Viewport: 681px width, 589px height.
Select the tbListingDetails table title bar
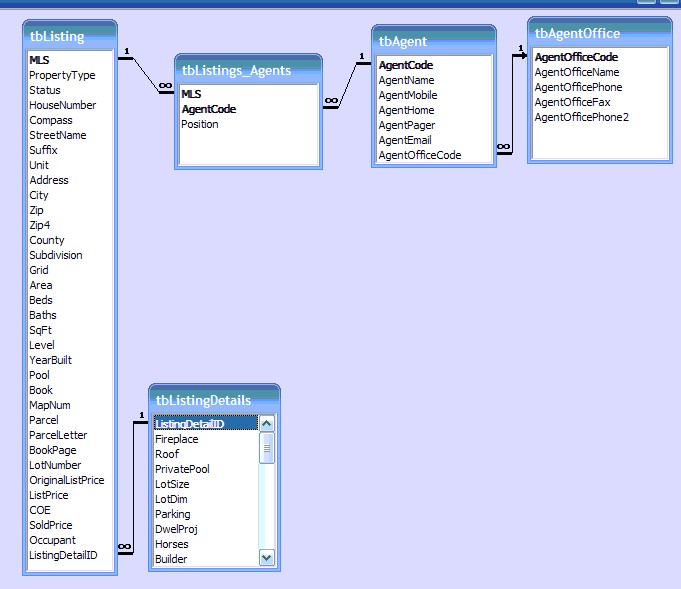point(215,400)
